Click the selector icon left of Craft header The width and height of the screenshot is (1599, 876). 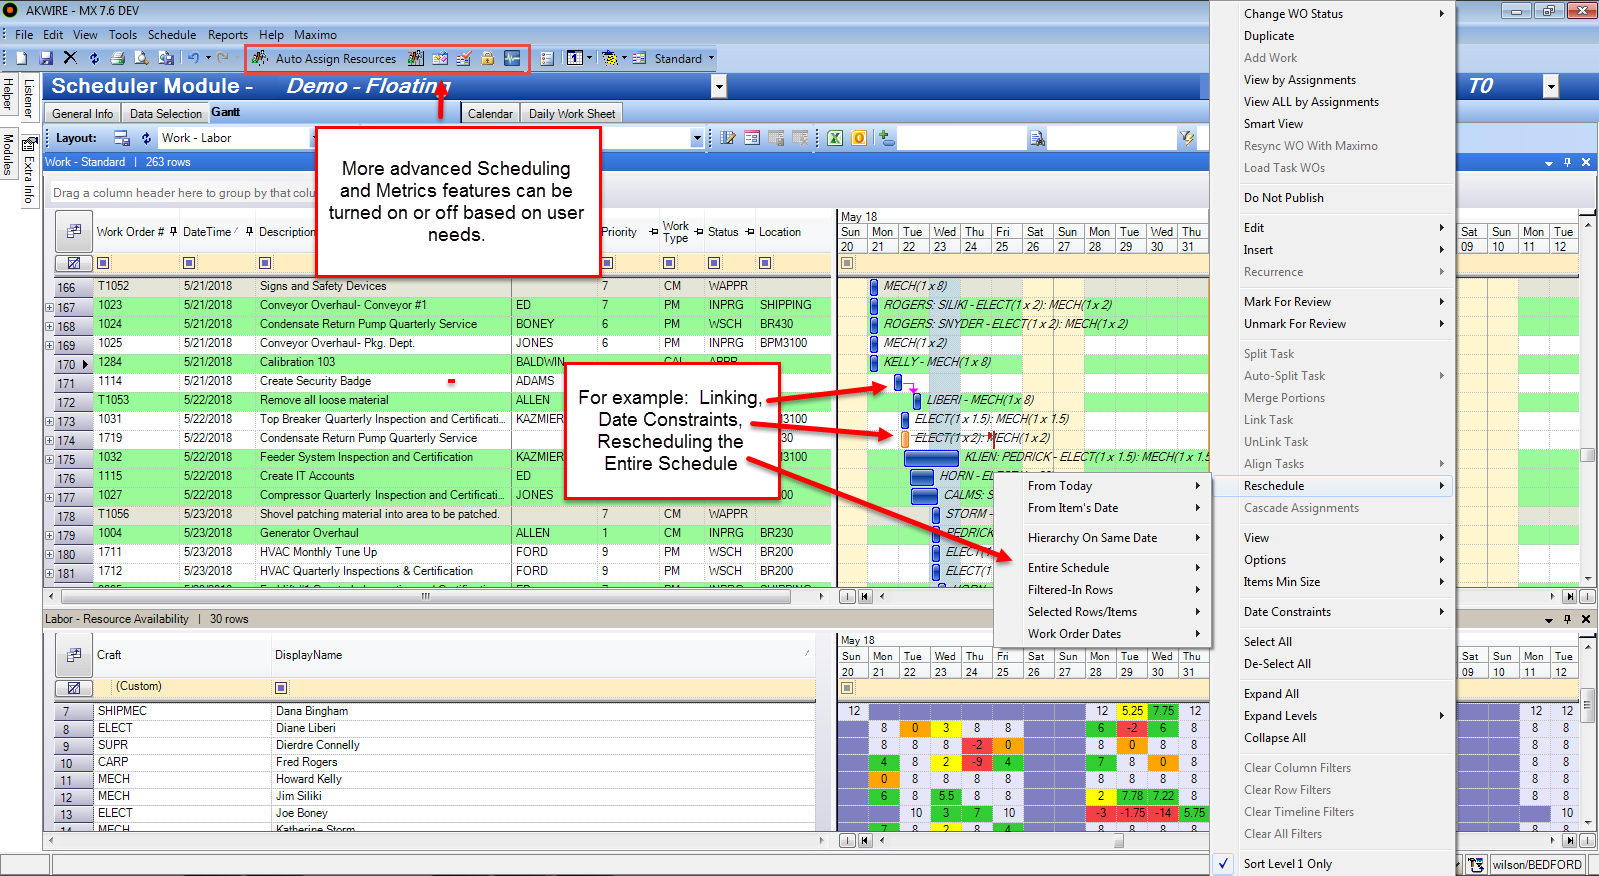(74, 655)
